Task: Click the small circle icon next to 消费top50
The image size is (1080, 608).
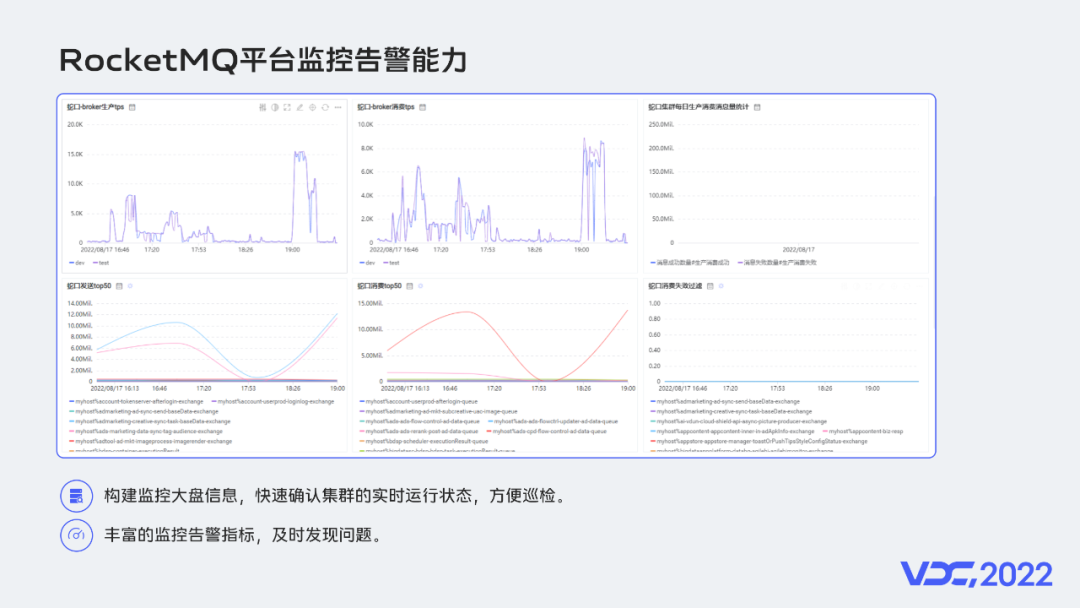Action: tap(421, 286)
